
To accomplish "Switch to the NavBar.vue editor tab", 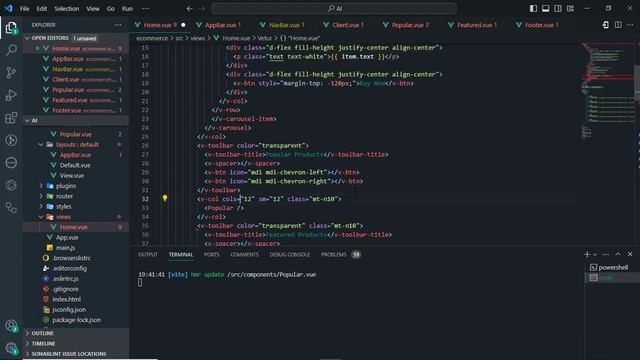I will [286, 25].
